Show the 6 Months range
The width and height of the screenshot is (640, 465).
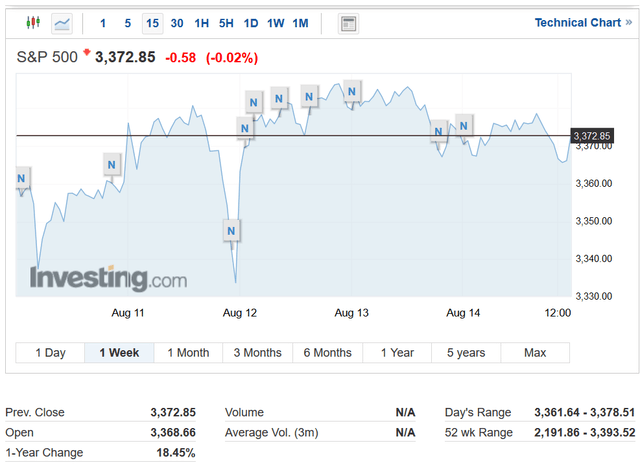coord(327,353)
